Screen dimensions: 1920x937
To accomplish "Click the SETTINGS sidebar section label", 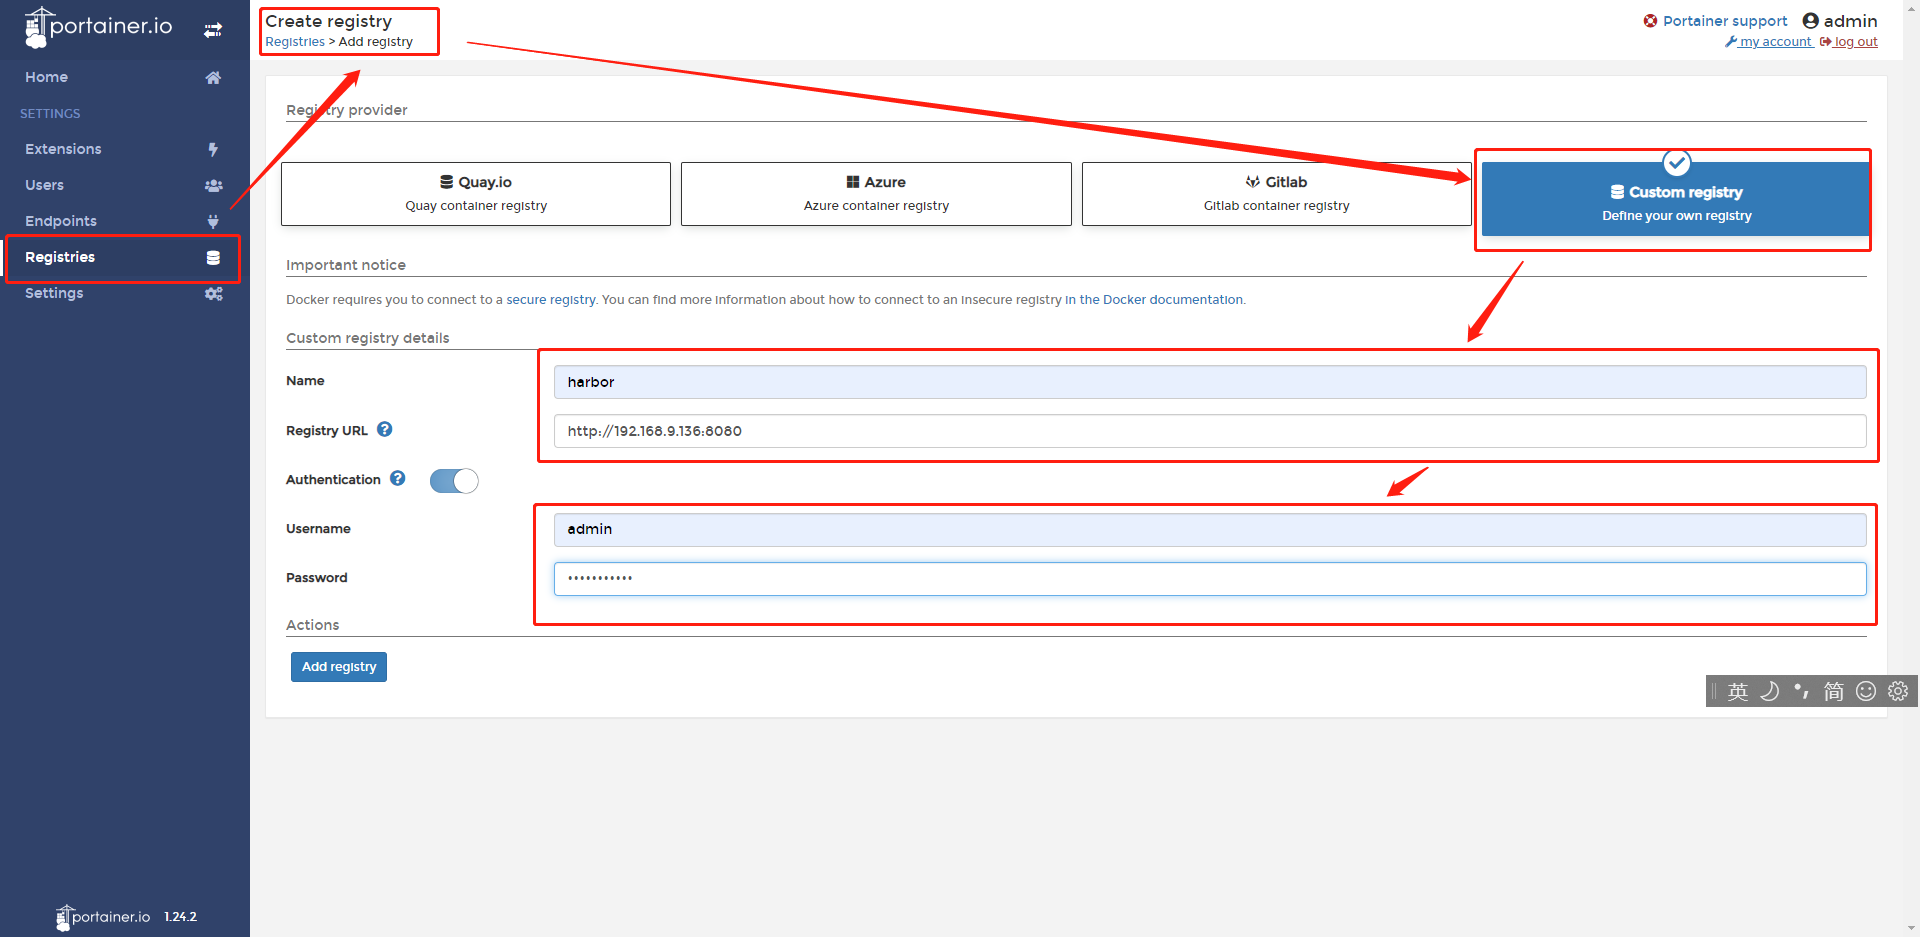I will 50,114.
